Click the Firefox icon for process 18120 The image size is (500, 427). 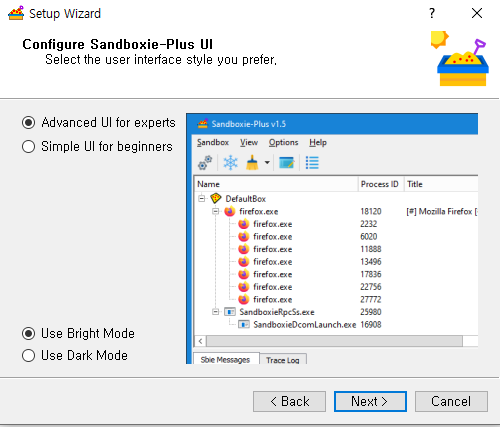pyautogui.click(x=230, y=211)
